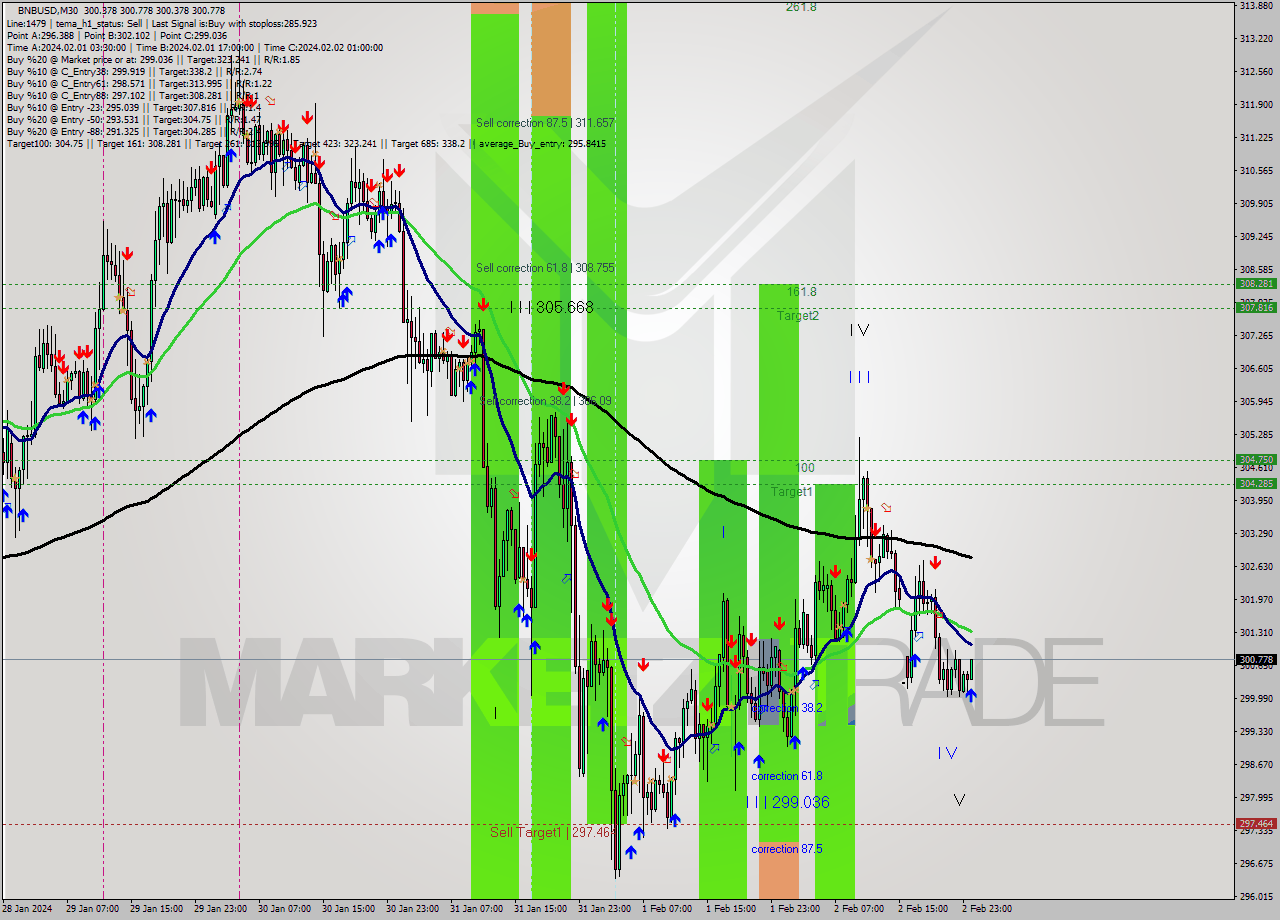Click the 312.560 price axis value
This screenshot has width=1280, height=920.
(1256, 72)
